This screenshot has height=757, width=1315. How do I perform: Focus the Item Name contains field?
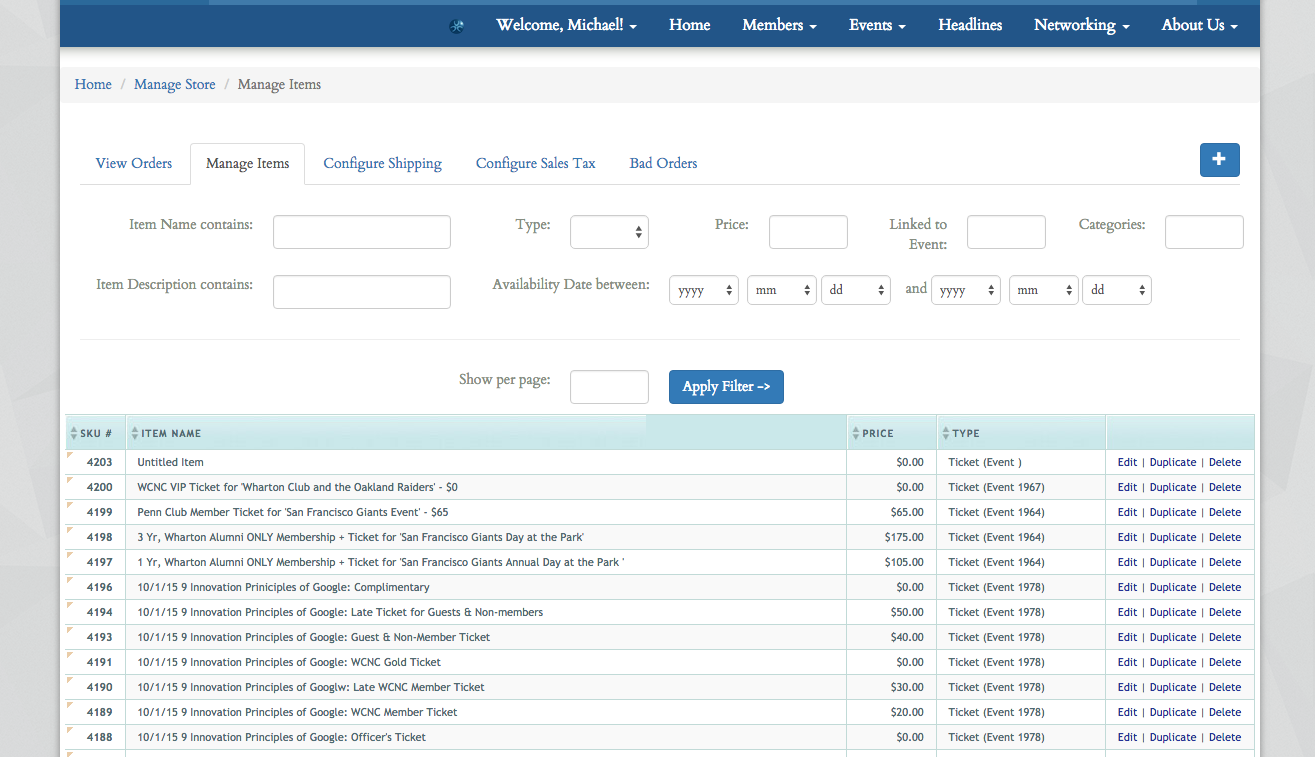coord(362,232)
